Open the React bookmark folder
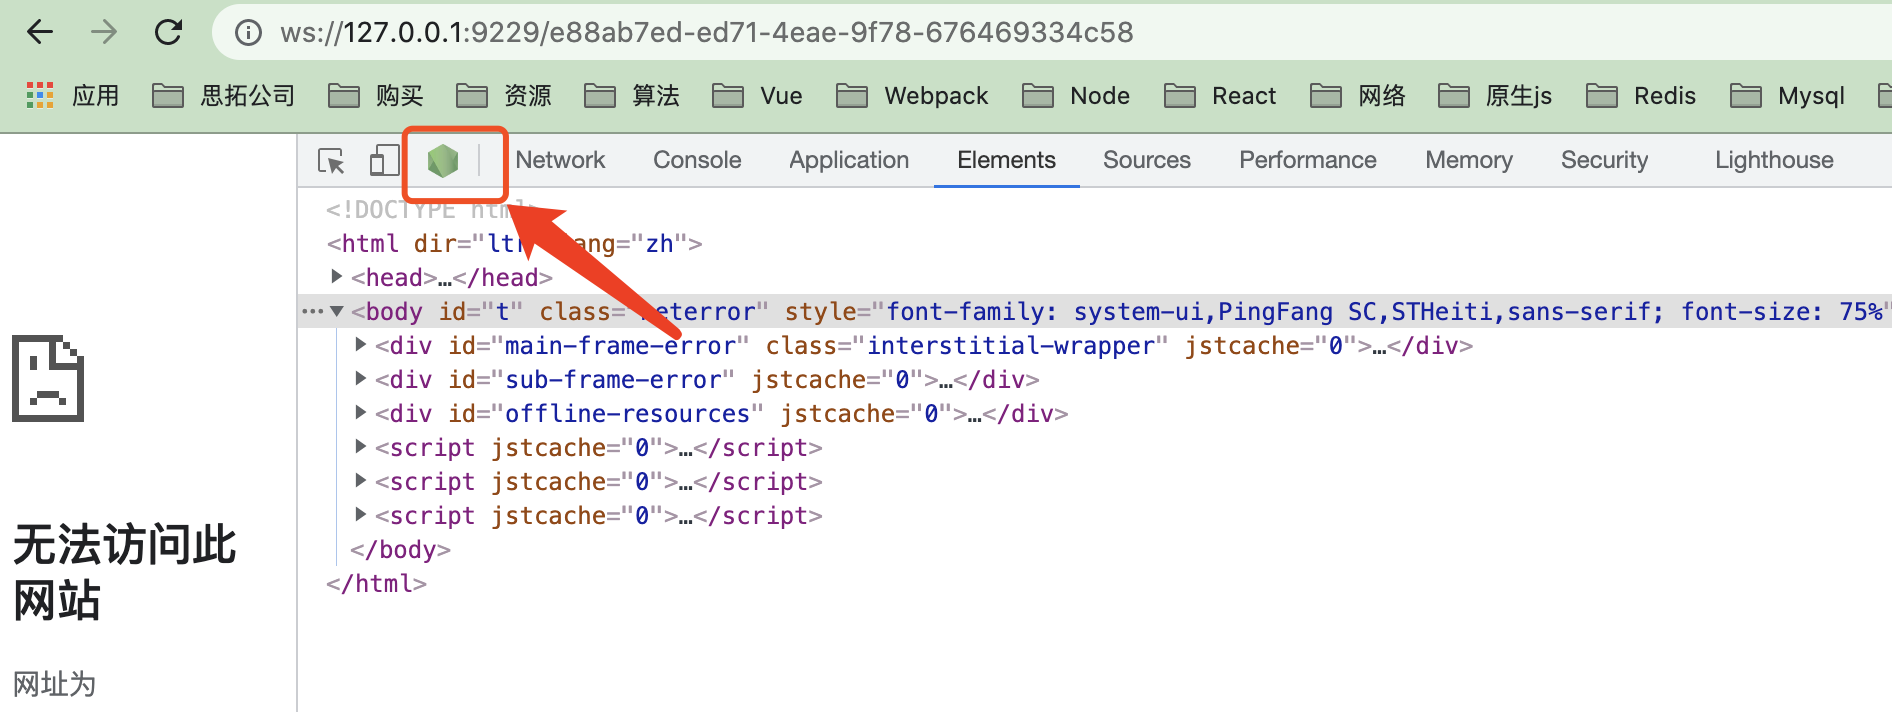 1220,95
